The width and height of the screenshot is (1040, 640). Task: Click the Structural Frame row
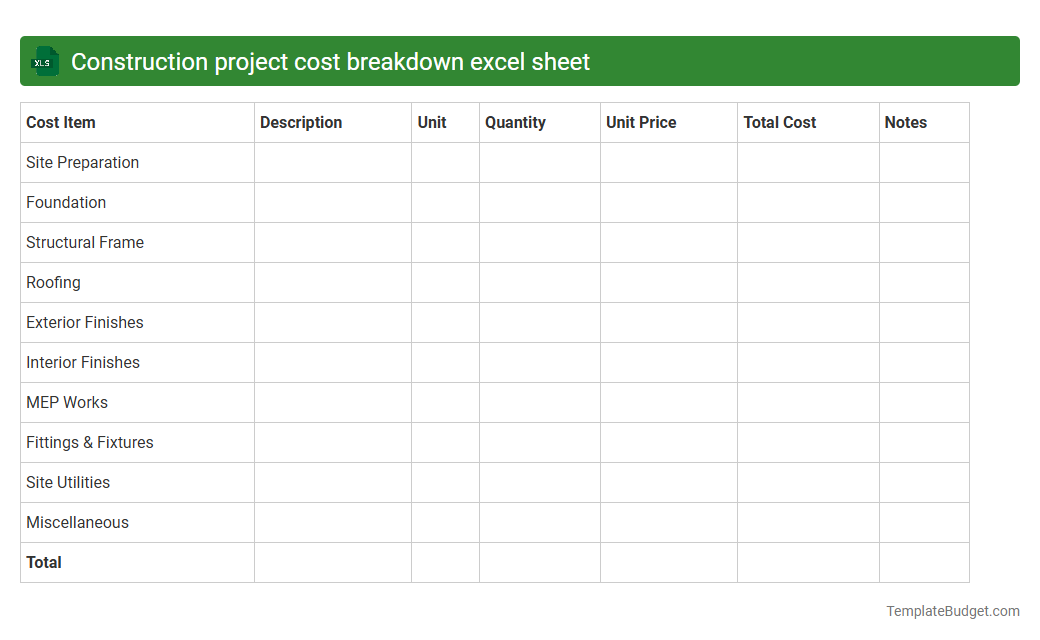[x=85, y=242]
